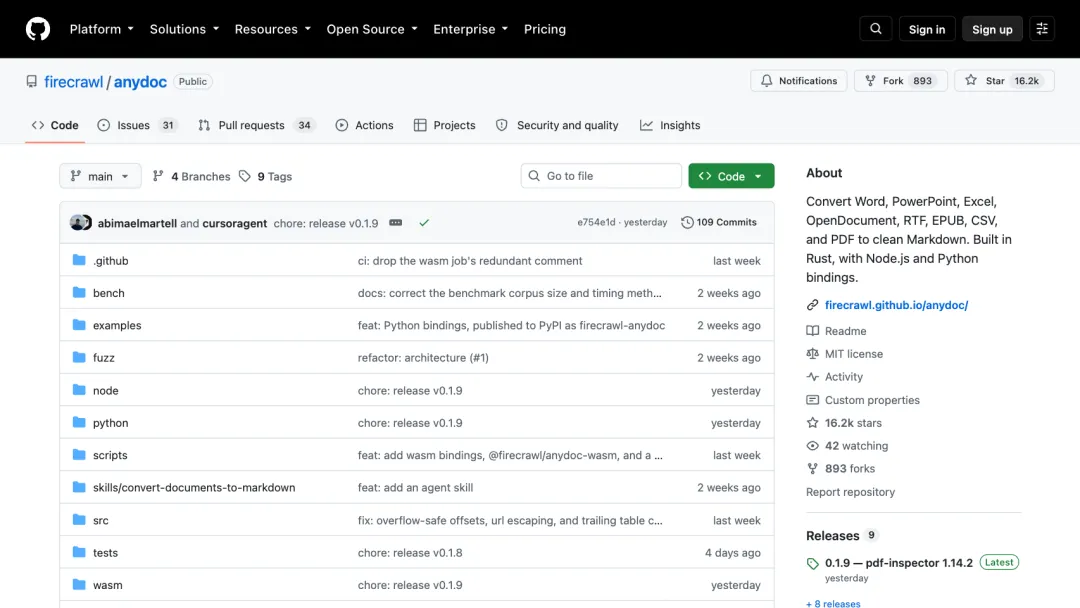The width and height of the screenshot is (1080, 608).
Task: Click the .github folder icon
Action: [x=79, y=260]
